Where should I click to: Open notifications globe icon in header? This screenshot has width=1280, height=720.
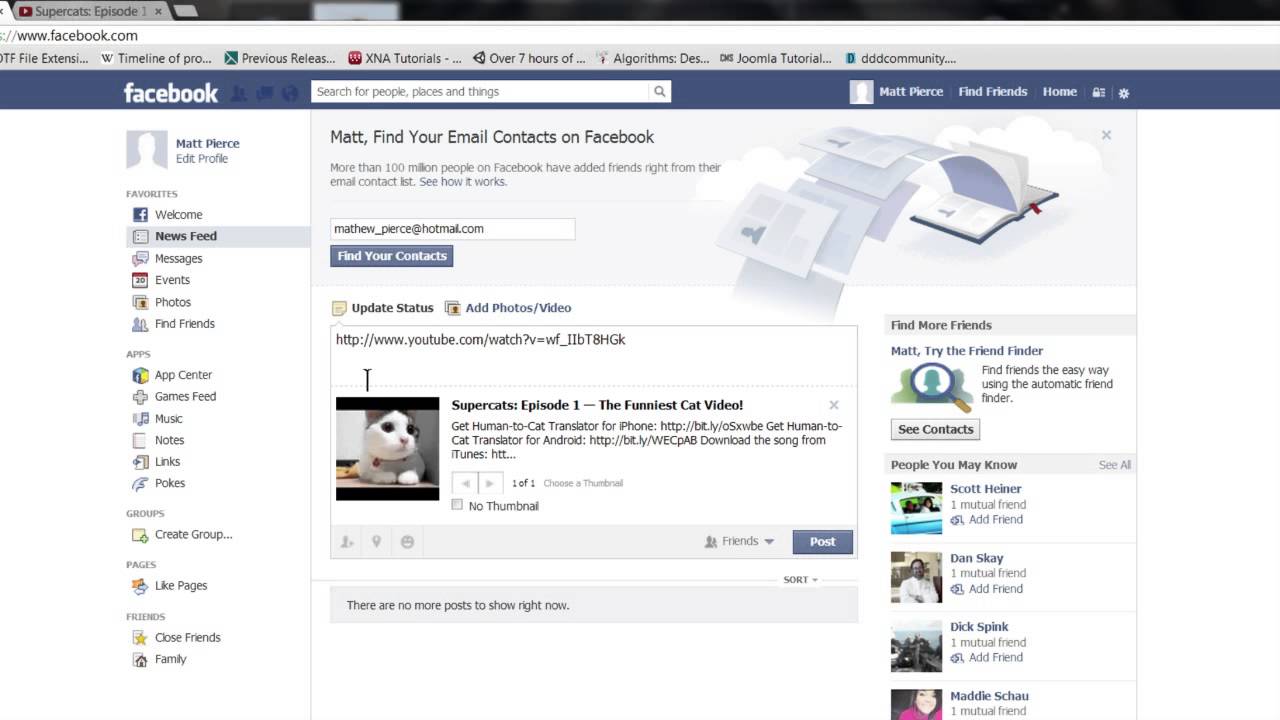pyautogui.click(x=290, y=93)
